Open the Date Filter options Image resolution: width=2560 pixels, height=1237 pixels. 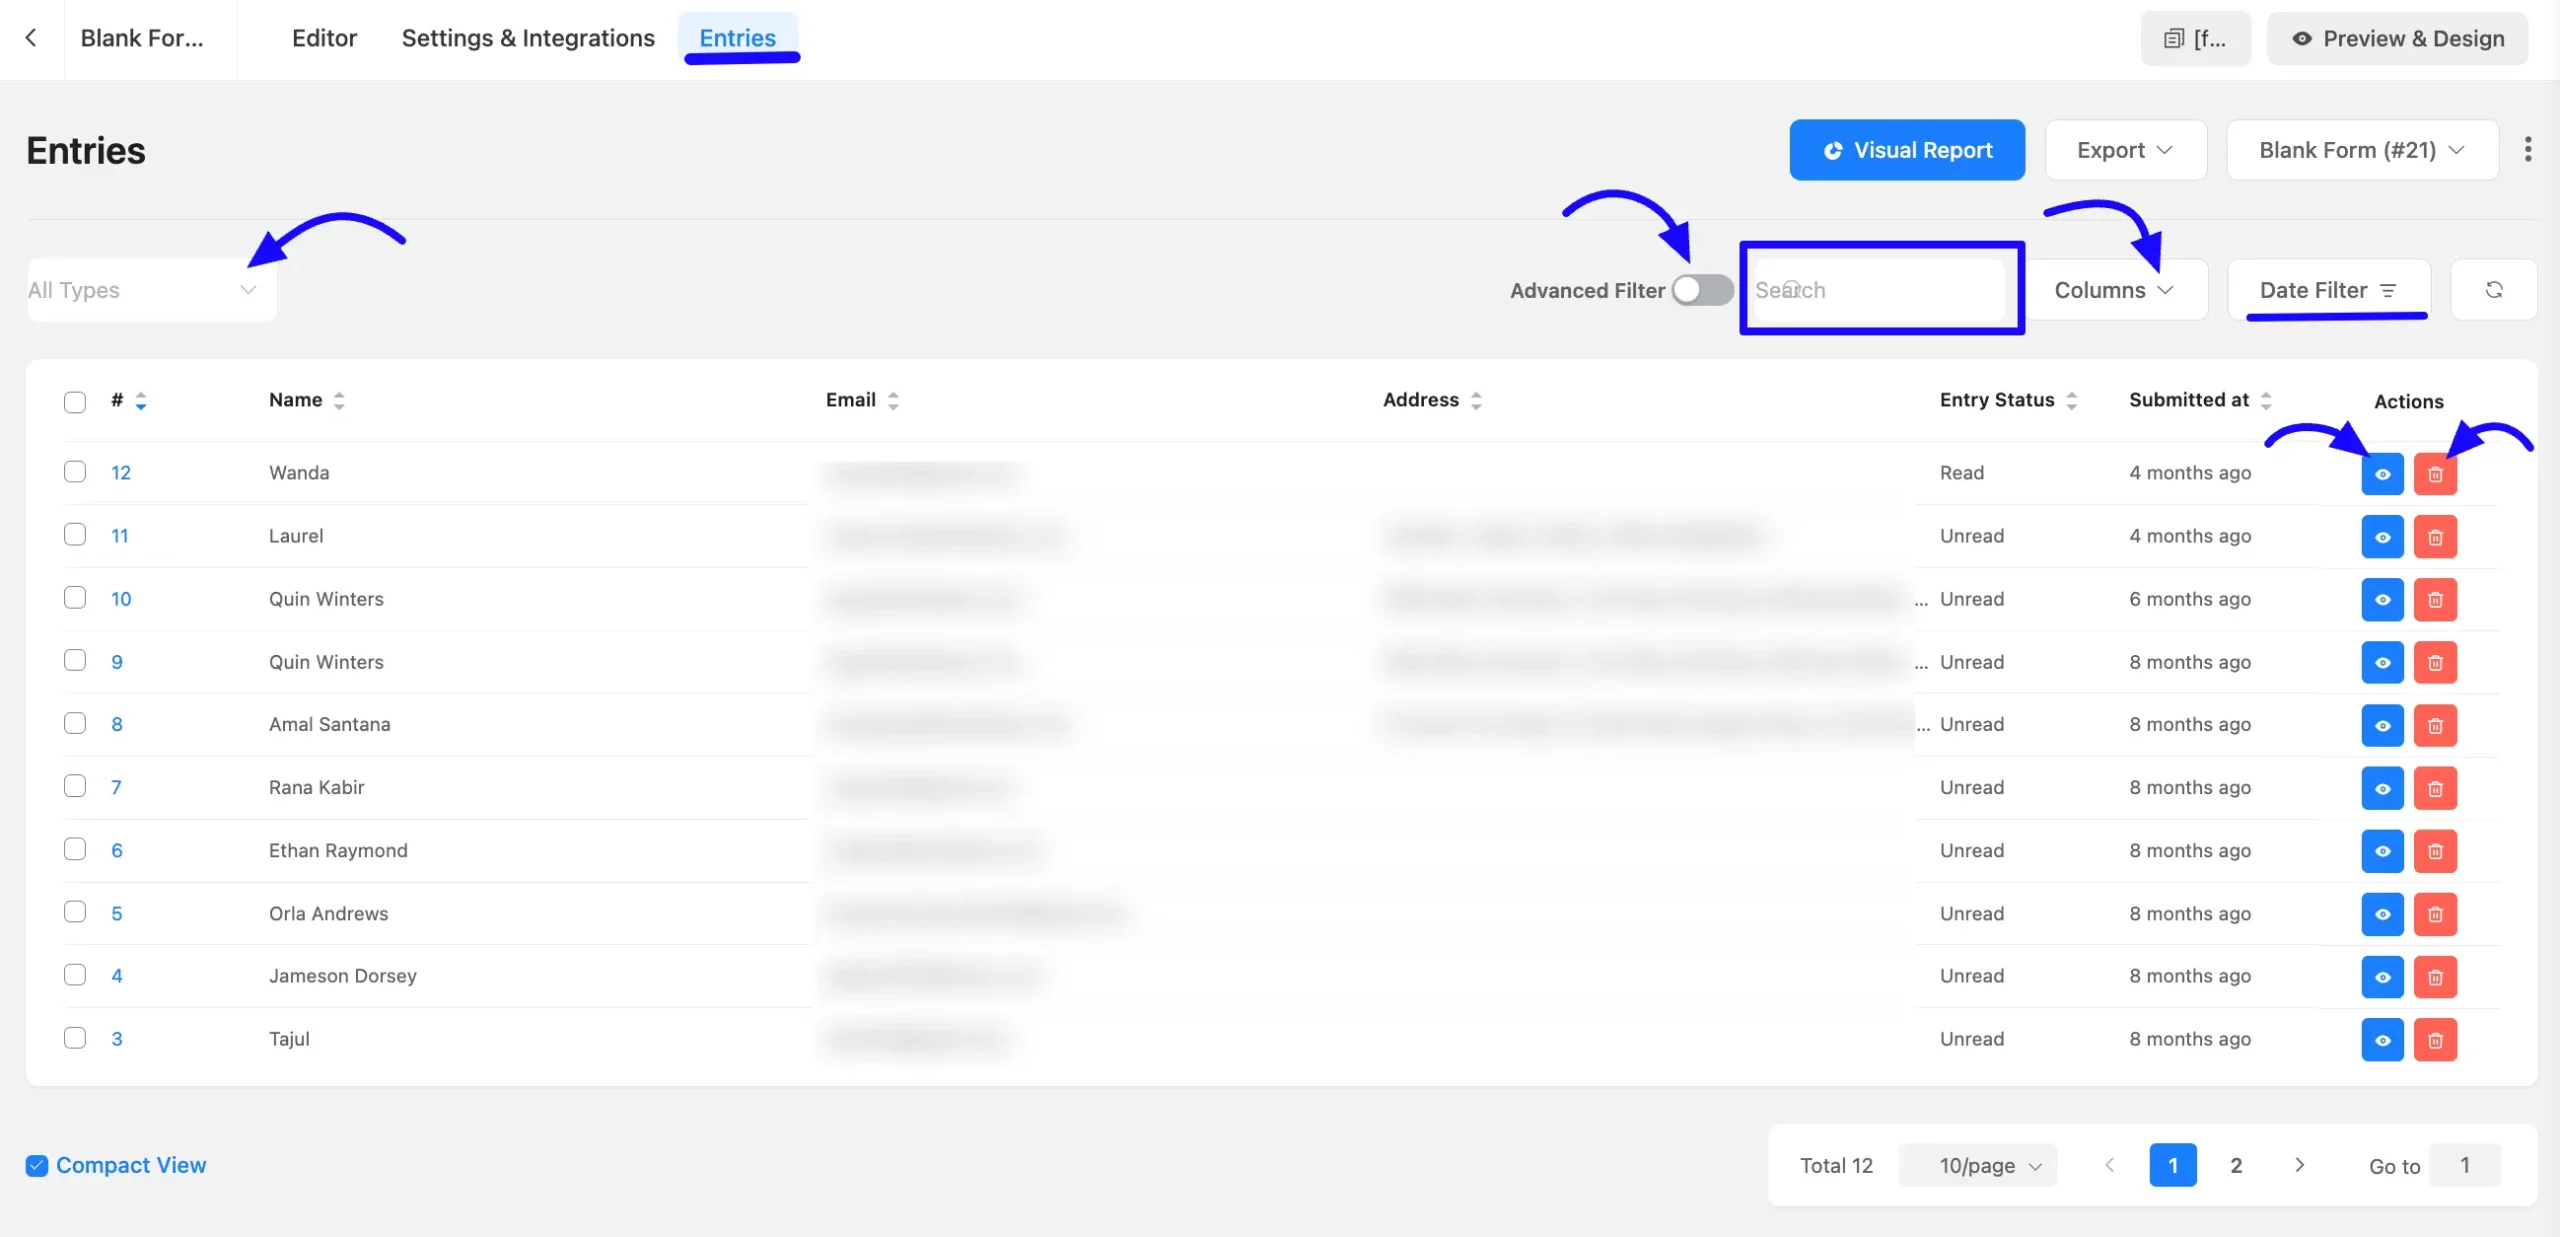click(2329, 290)
